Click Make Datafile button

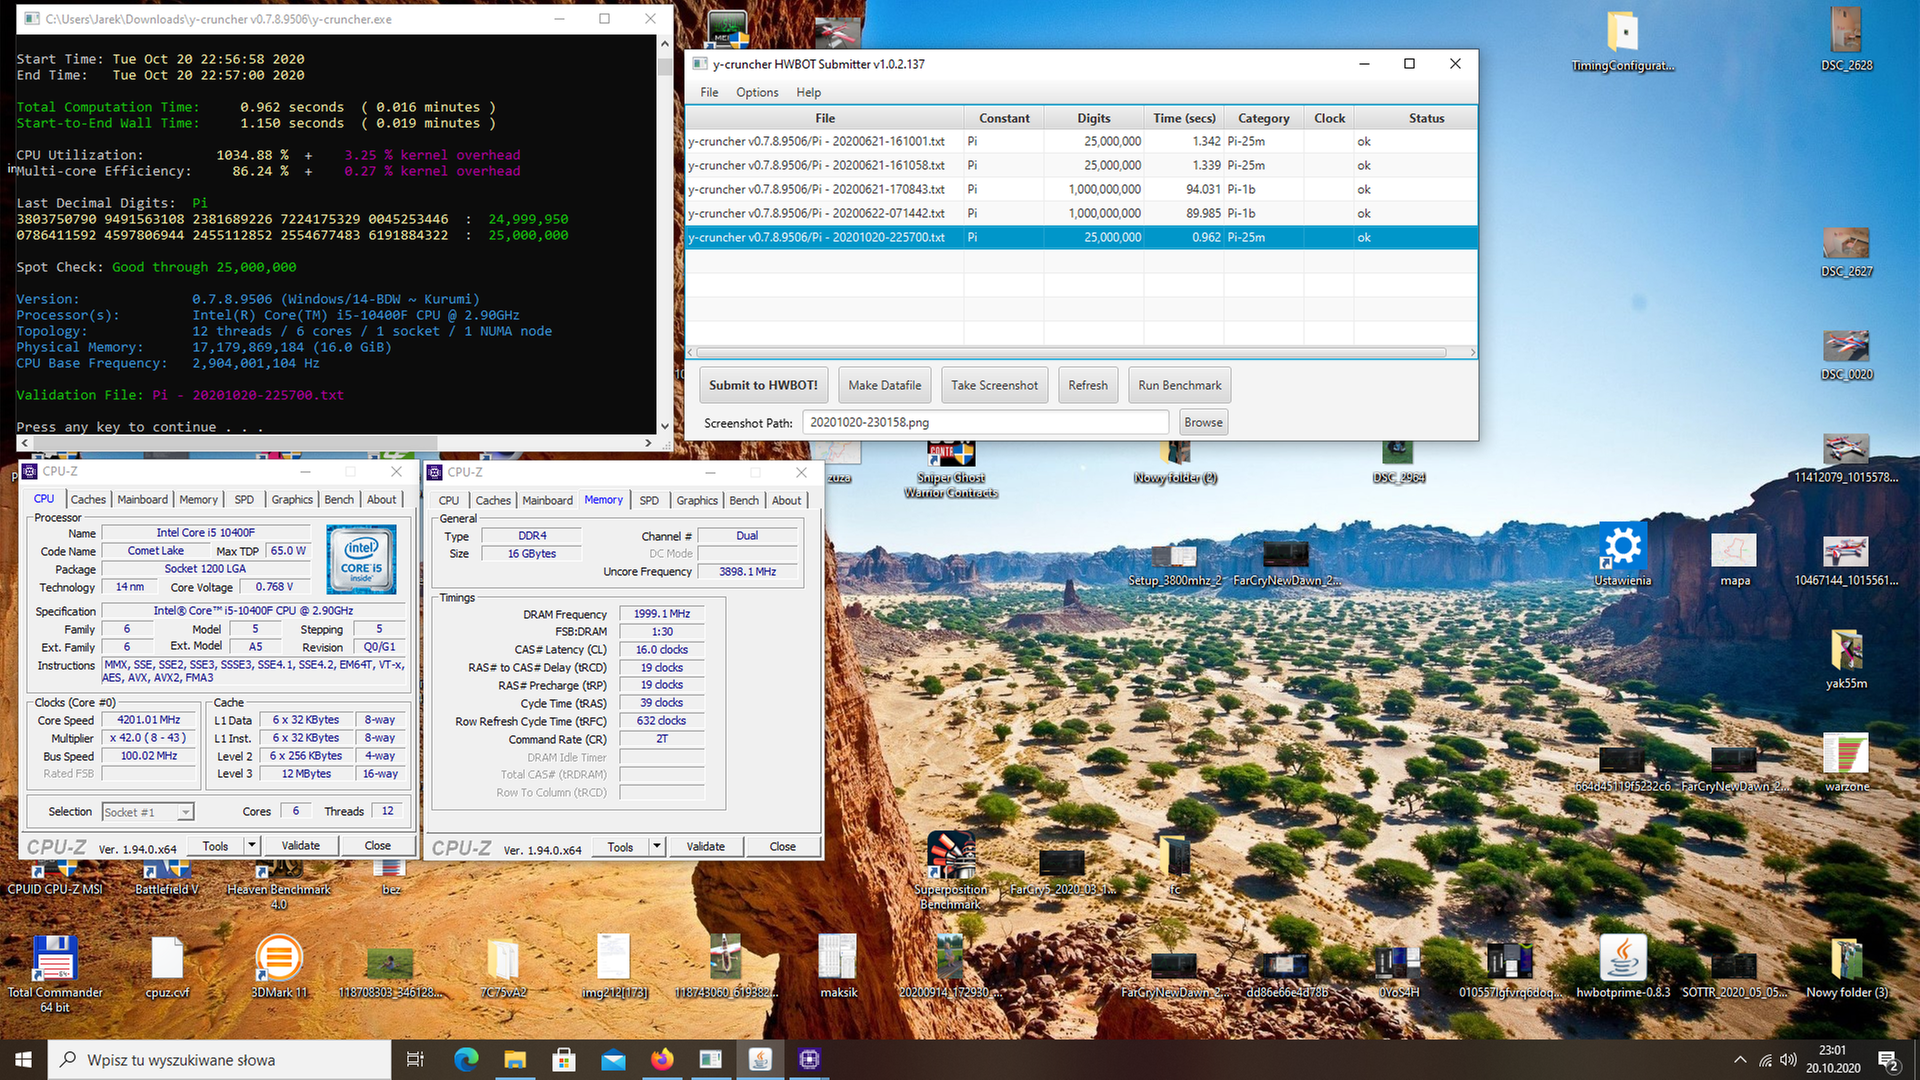(885, 385)
